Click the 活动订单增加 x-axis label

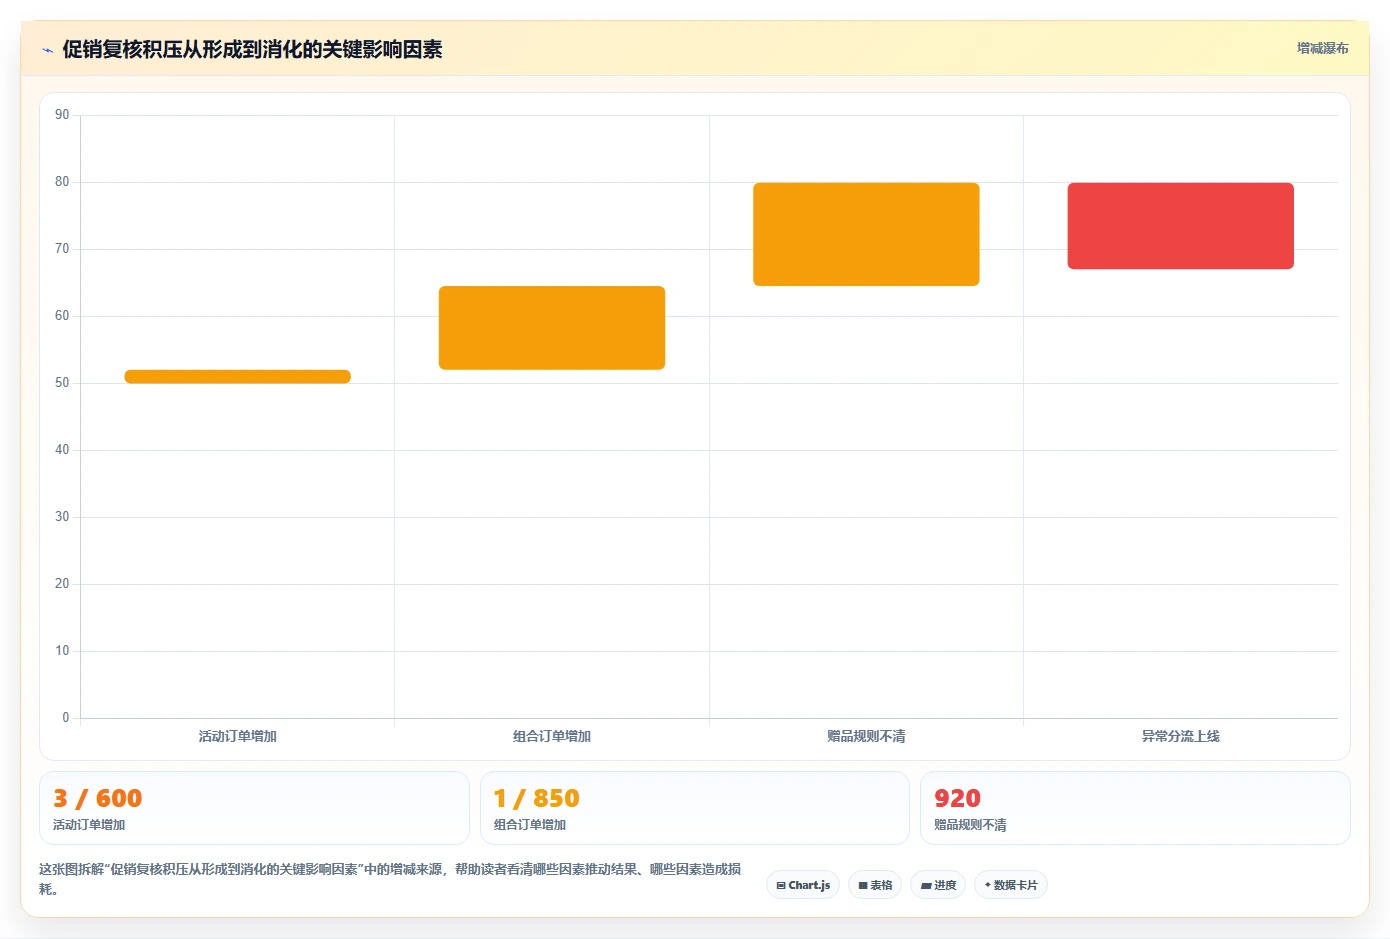[x=237, y=736]
